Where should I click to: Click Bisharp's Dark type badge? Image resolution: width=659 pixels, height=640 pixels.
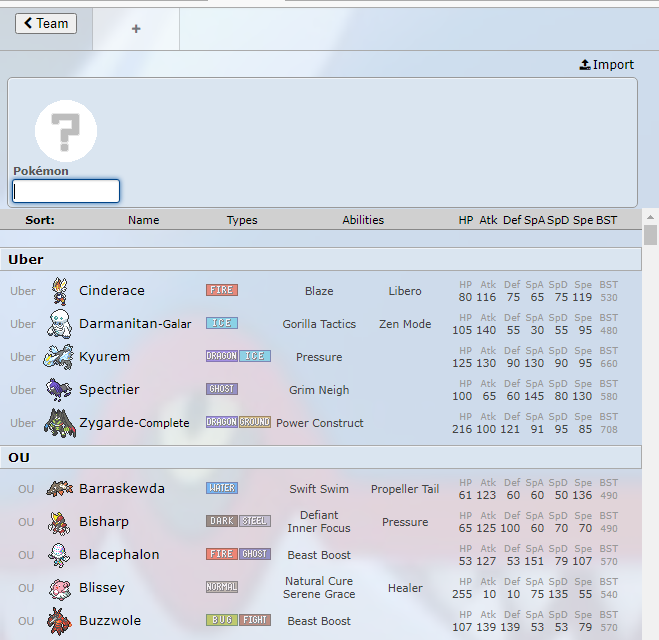(222, 521)
